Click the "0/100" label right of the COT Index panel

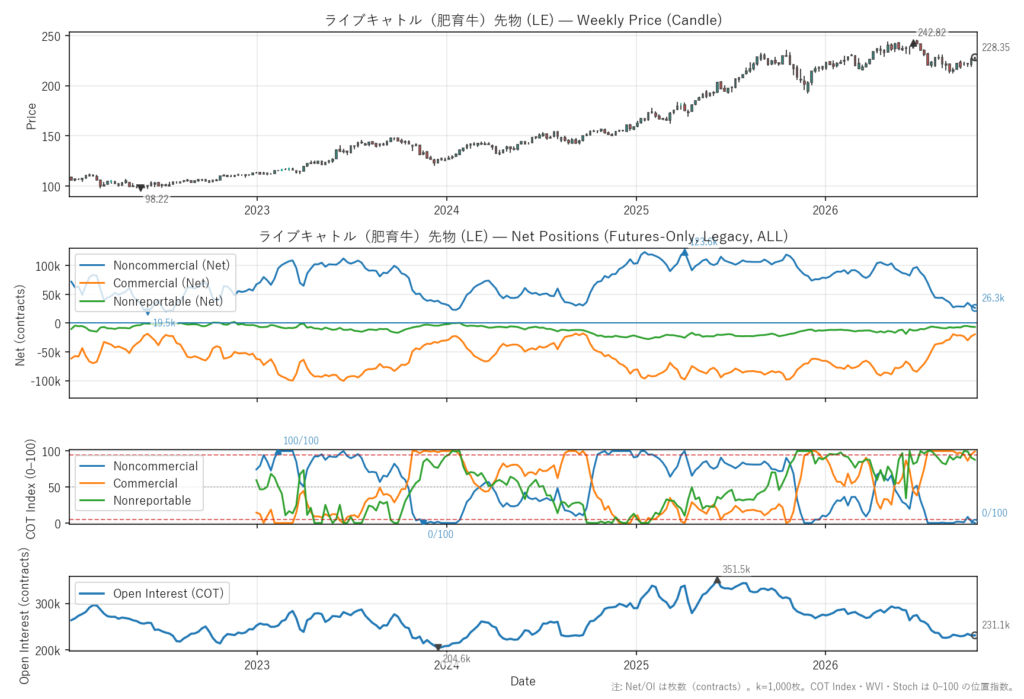click(995, 513)
